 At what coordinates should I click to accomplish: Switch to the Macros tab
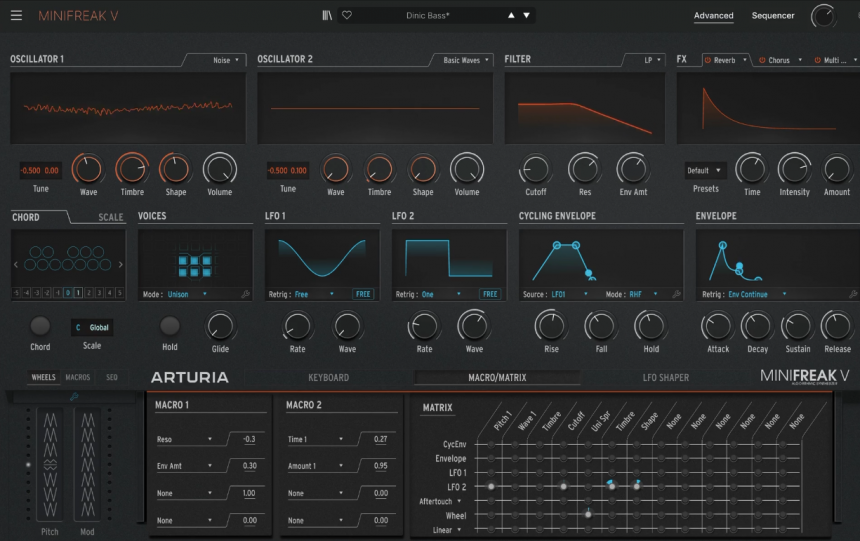77,377
